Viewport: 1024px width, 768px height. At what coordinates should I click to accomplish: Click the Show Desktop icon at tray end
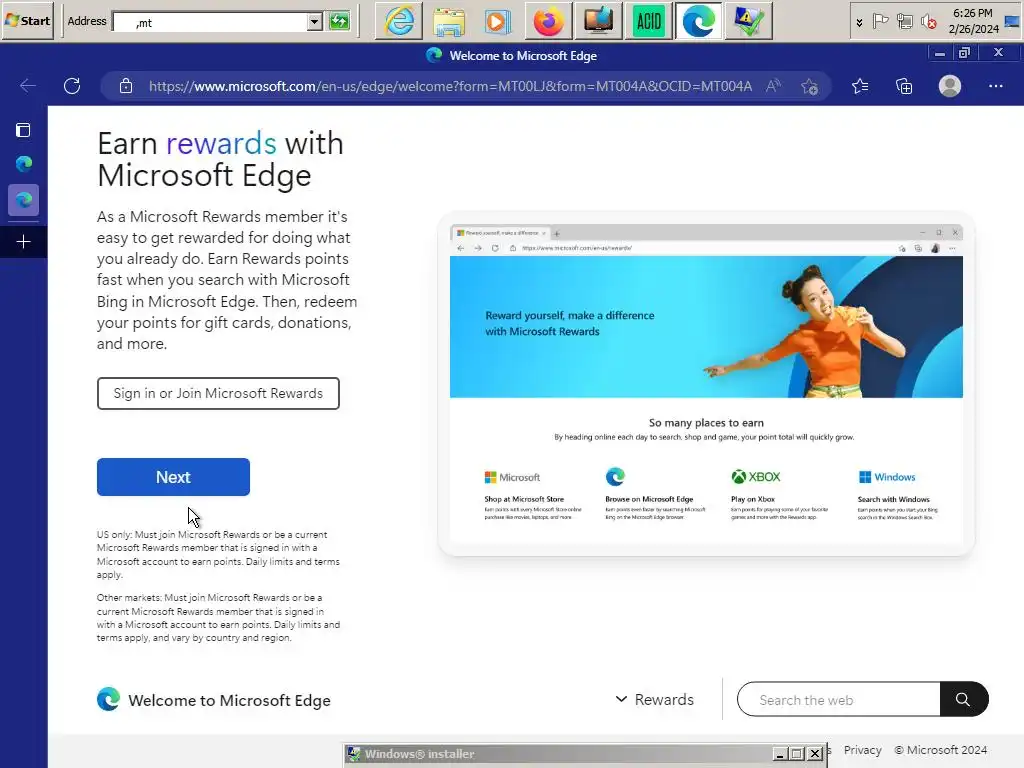coord(1012,22)
